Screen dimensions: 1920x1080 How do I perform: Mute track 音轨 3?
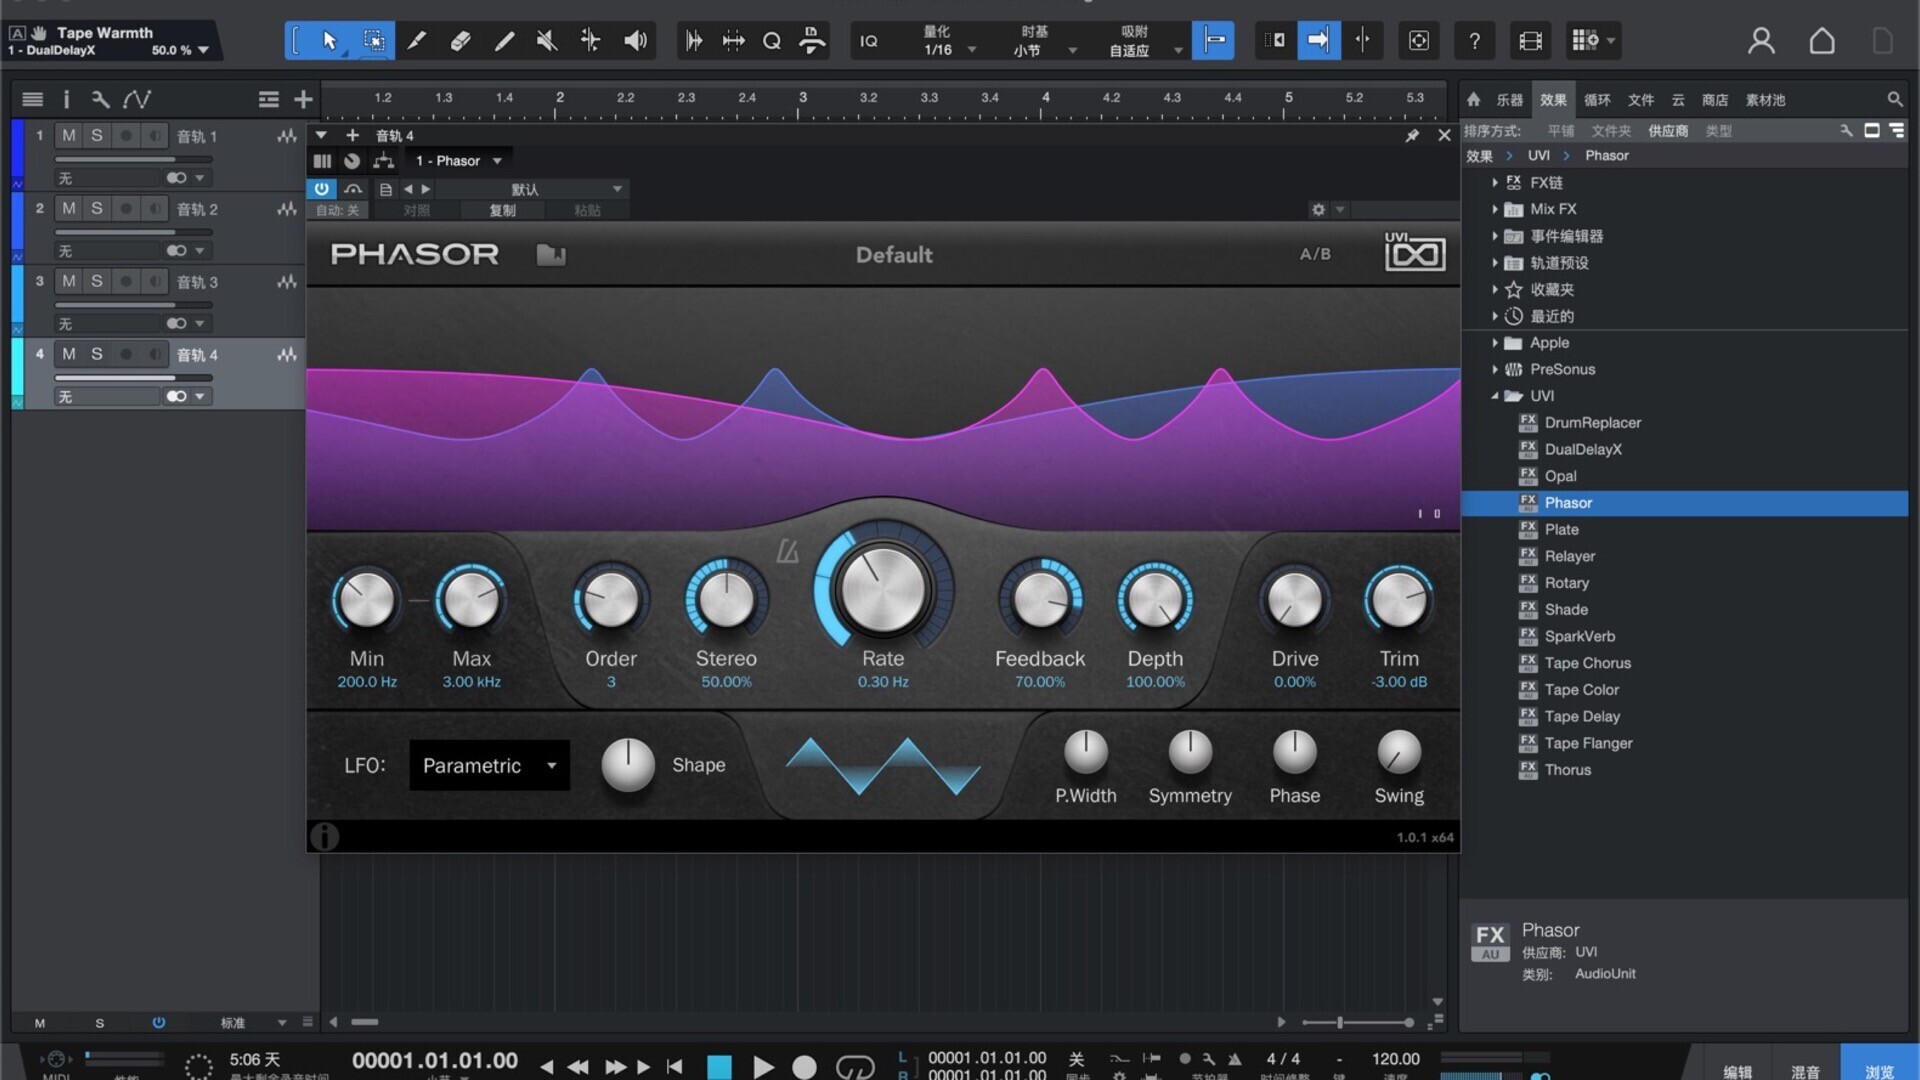point(68,281)
